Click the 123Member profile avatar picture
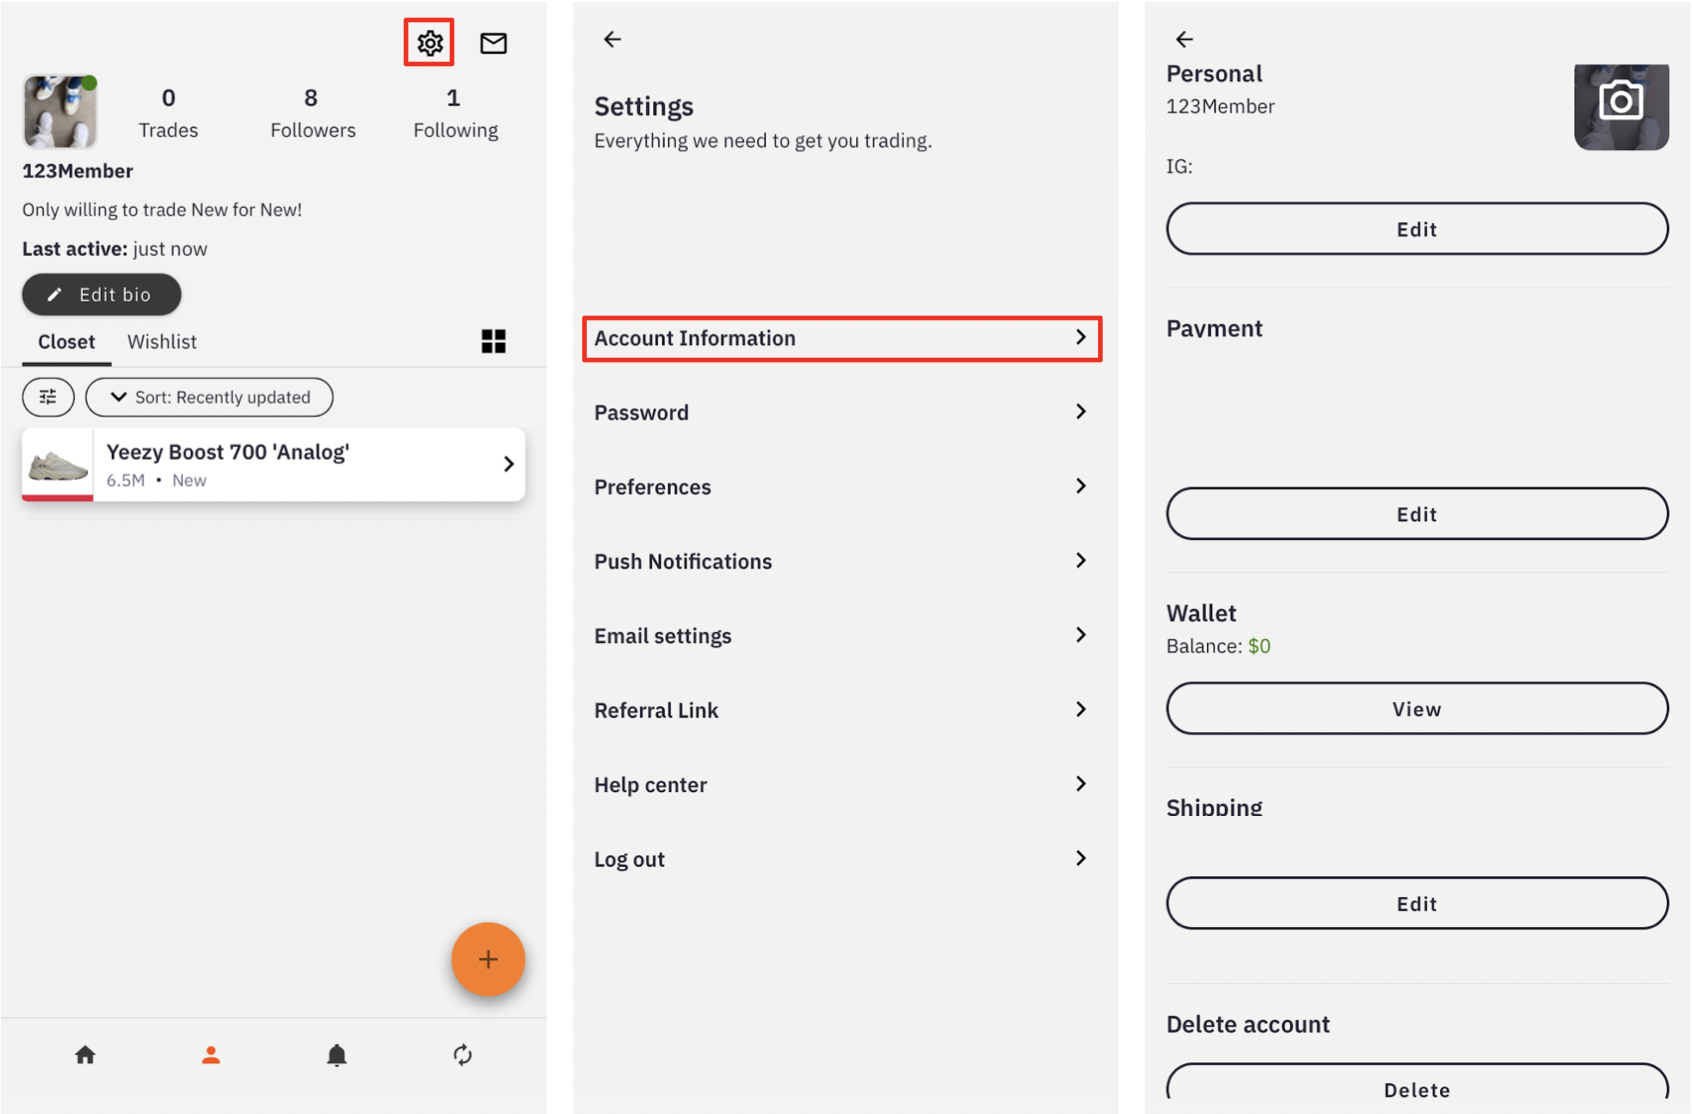This screenshot has width=1692, height=1114. point(60,111)
